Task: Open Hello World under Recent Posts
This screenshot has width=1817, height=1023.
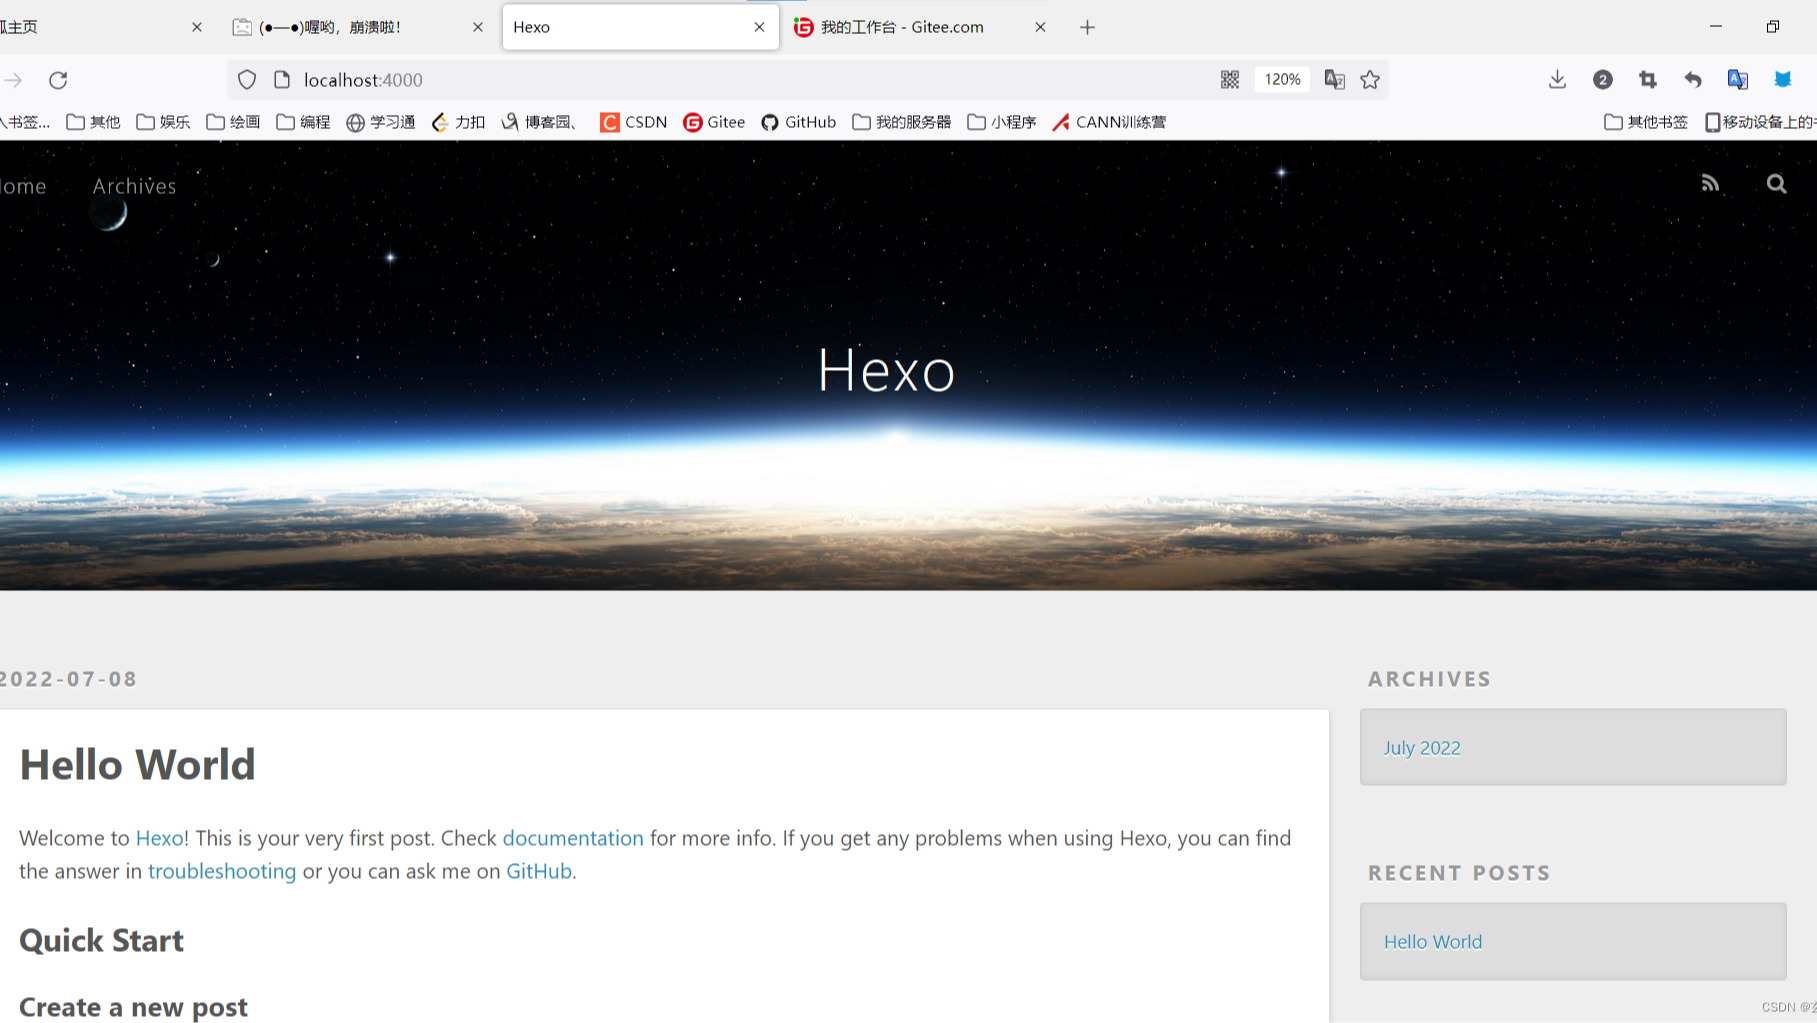Action: [1432, 942]
